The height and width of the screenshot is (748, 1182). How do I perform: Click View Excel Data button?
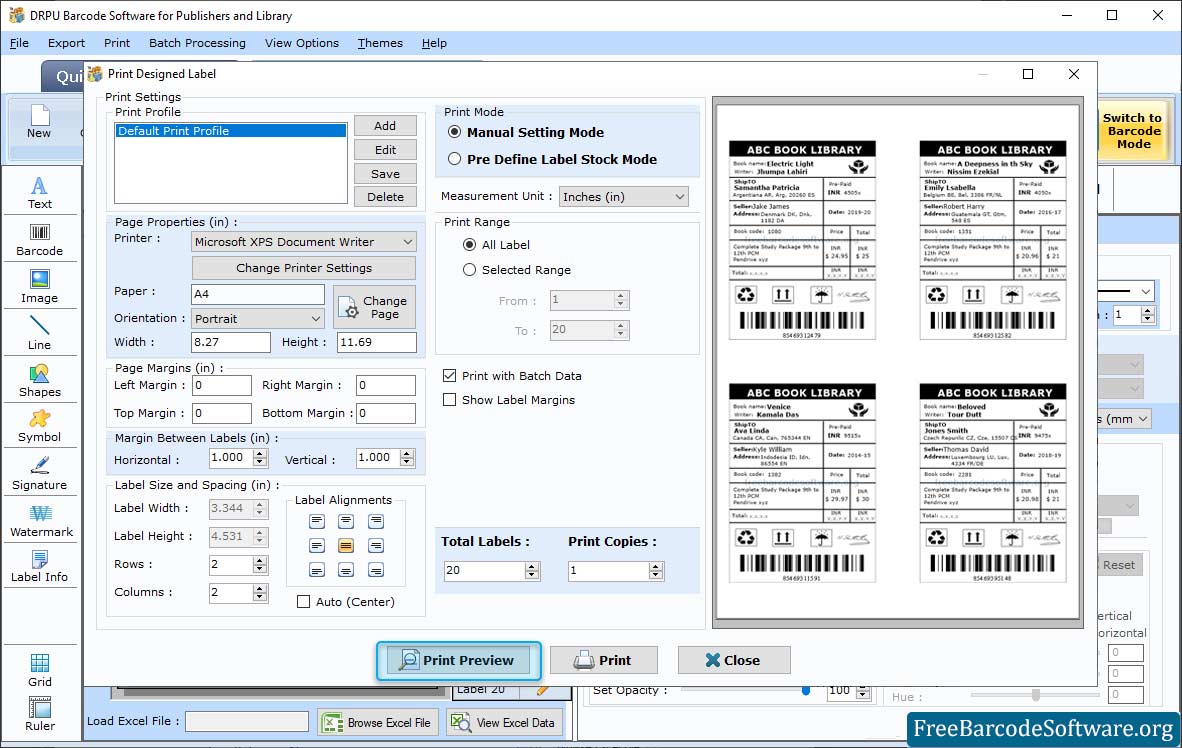pyautogui.click(x=503, y=722)
